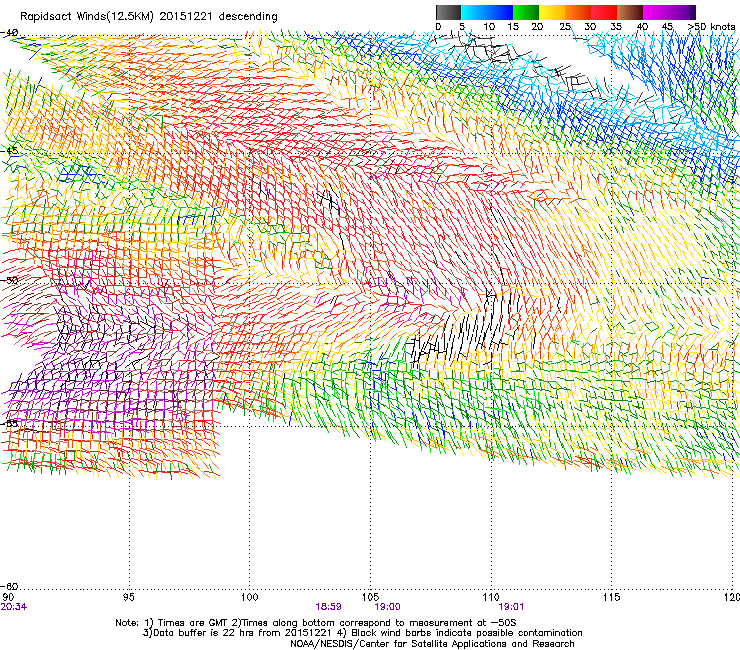Click the '>50 knots' legend label

coord(711,27)
